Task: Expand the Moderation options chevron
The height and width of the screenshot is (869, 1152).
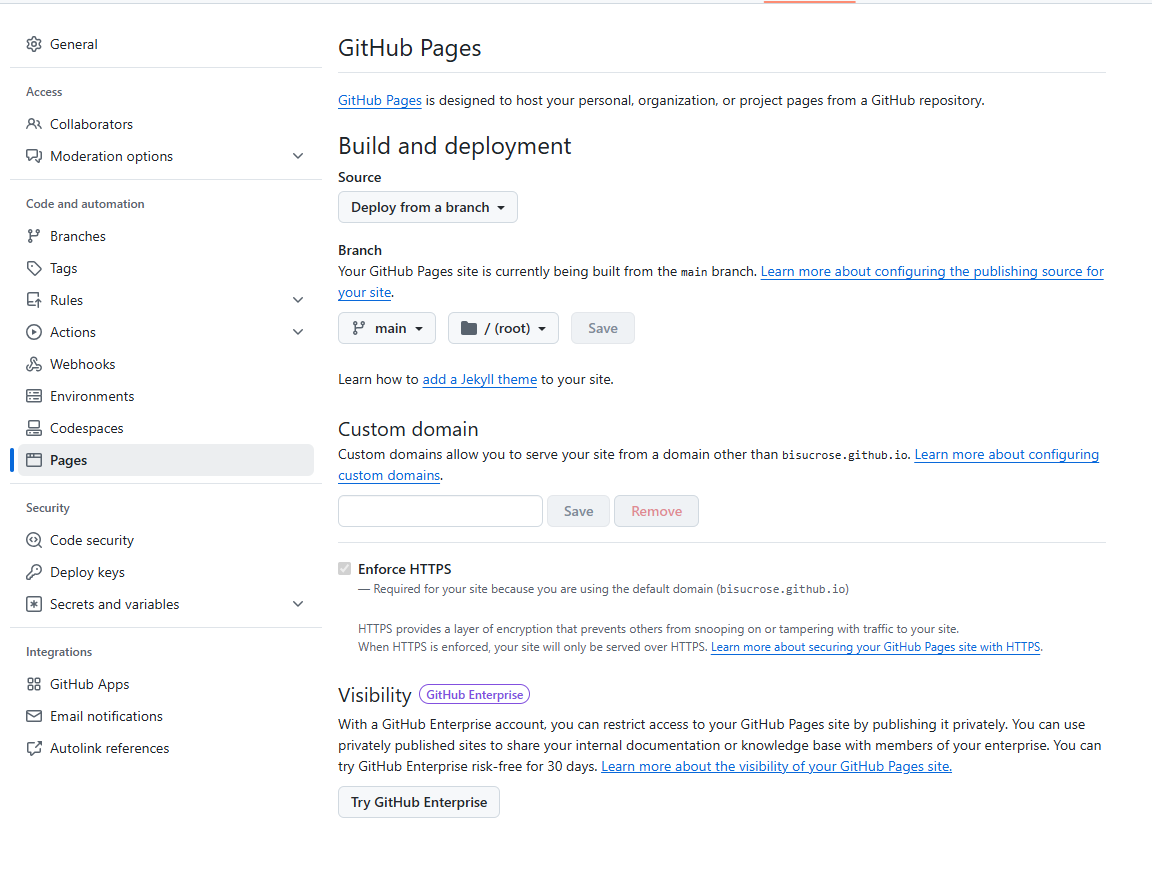Action: (298, 156)
